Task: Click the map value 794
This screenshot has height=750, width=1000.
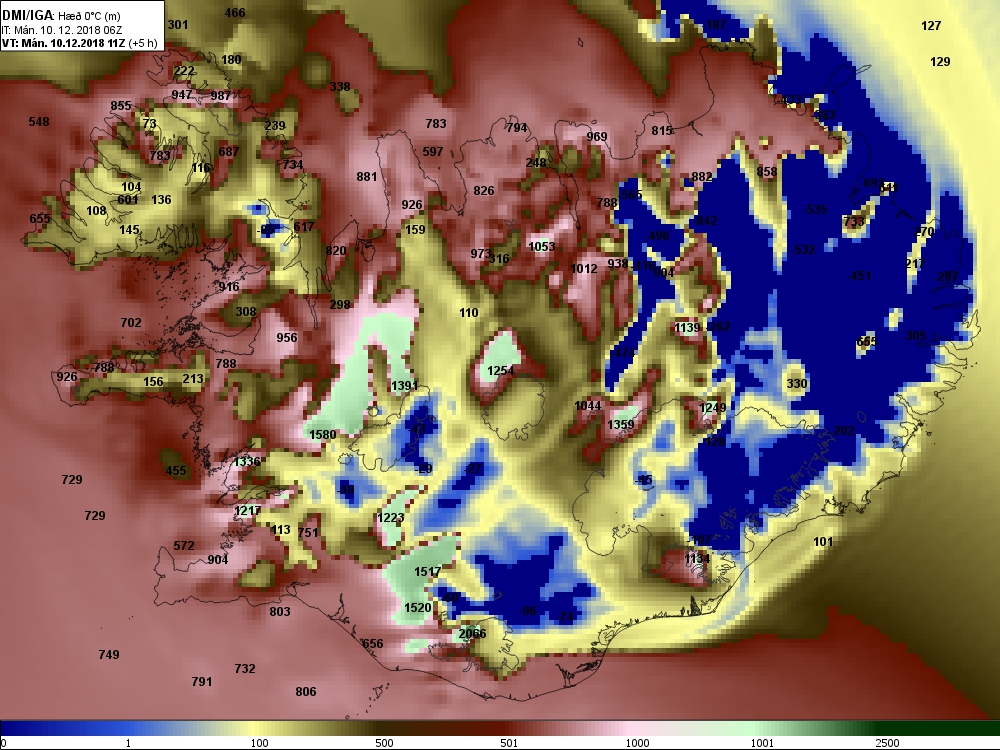Action: pos(517,128)
